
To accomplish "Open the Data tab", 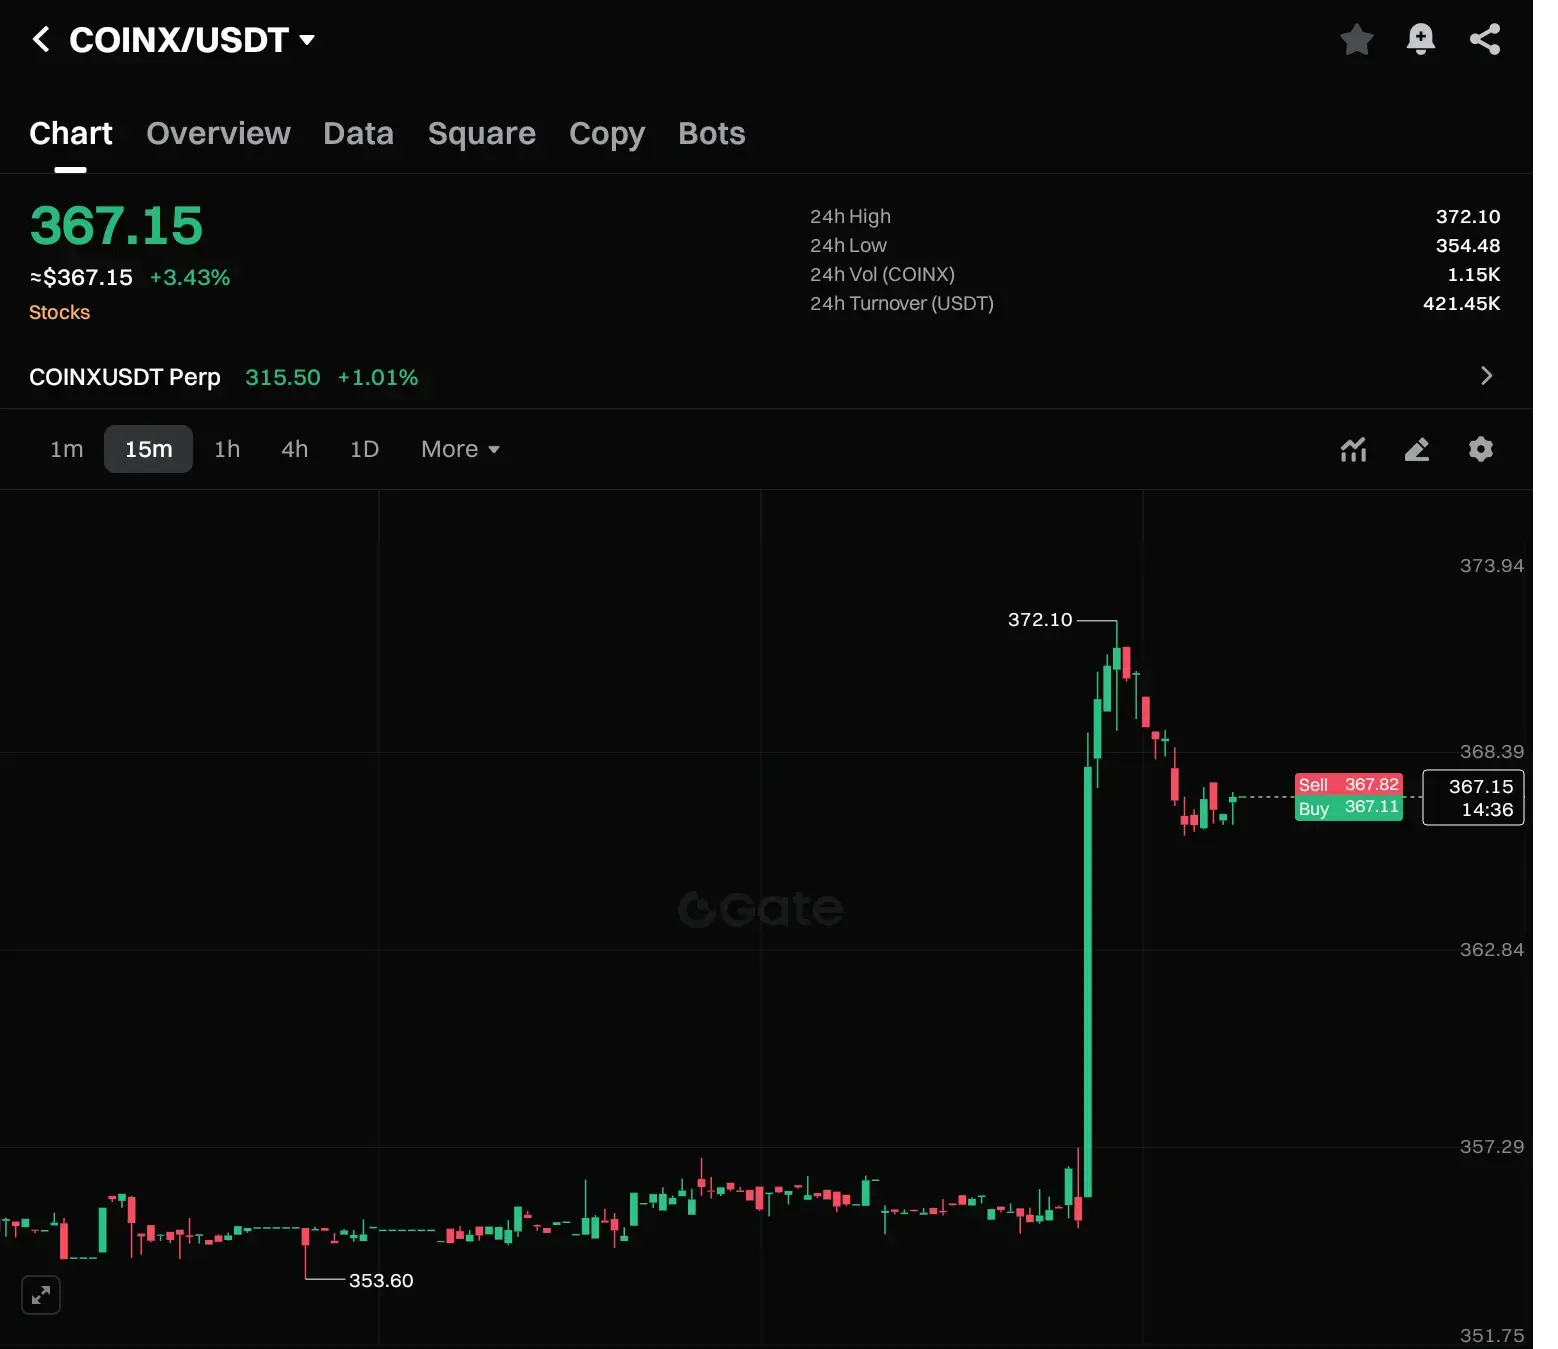I will point(358,133).
